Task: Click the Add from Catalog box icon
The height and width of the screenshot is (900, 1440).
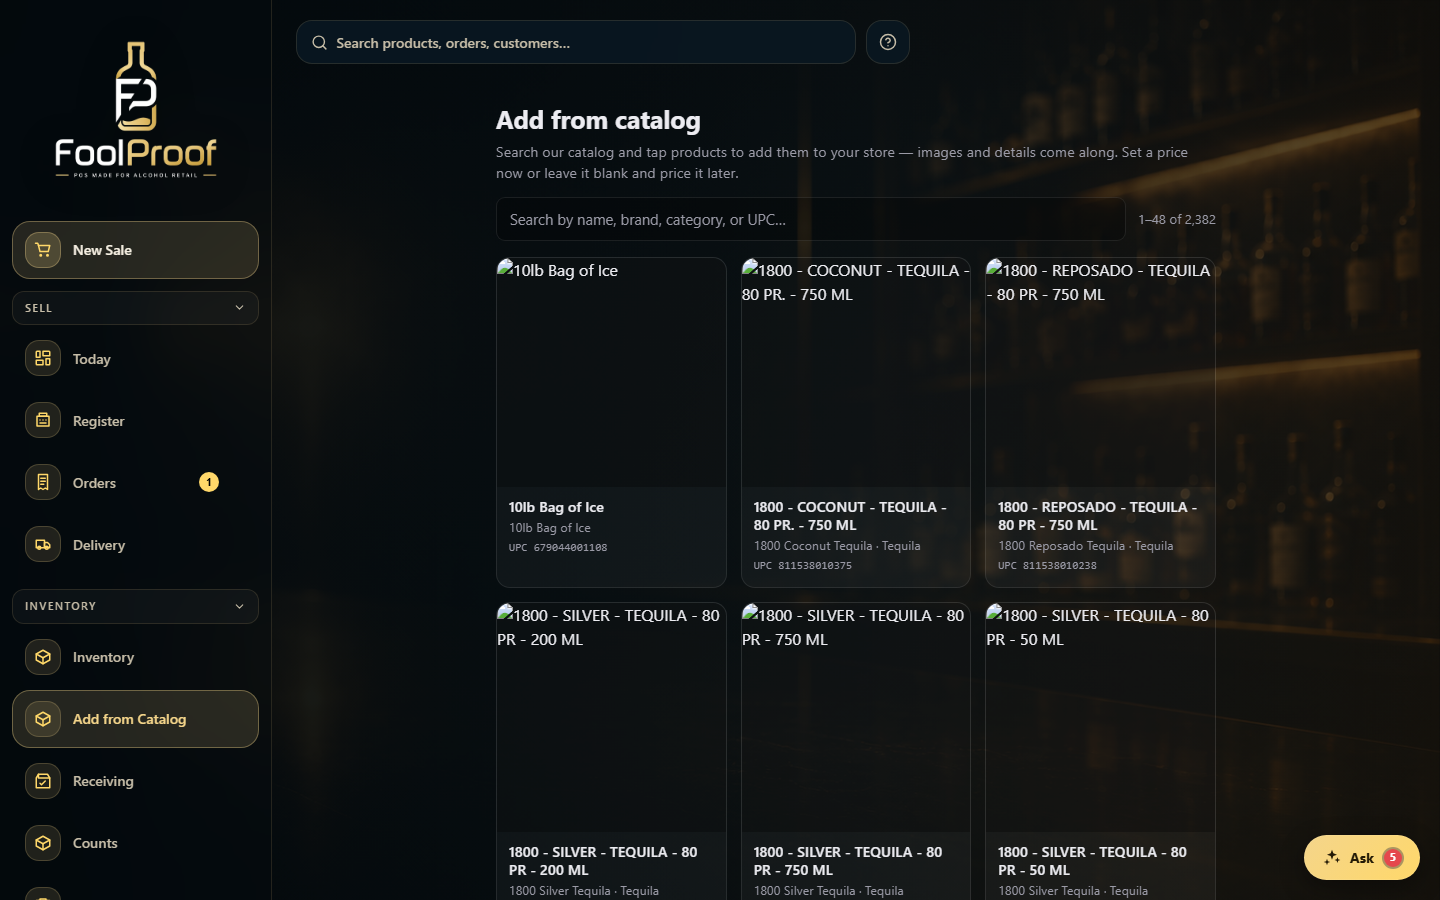Action: pyautogui.click(x=43, y=719)
